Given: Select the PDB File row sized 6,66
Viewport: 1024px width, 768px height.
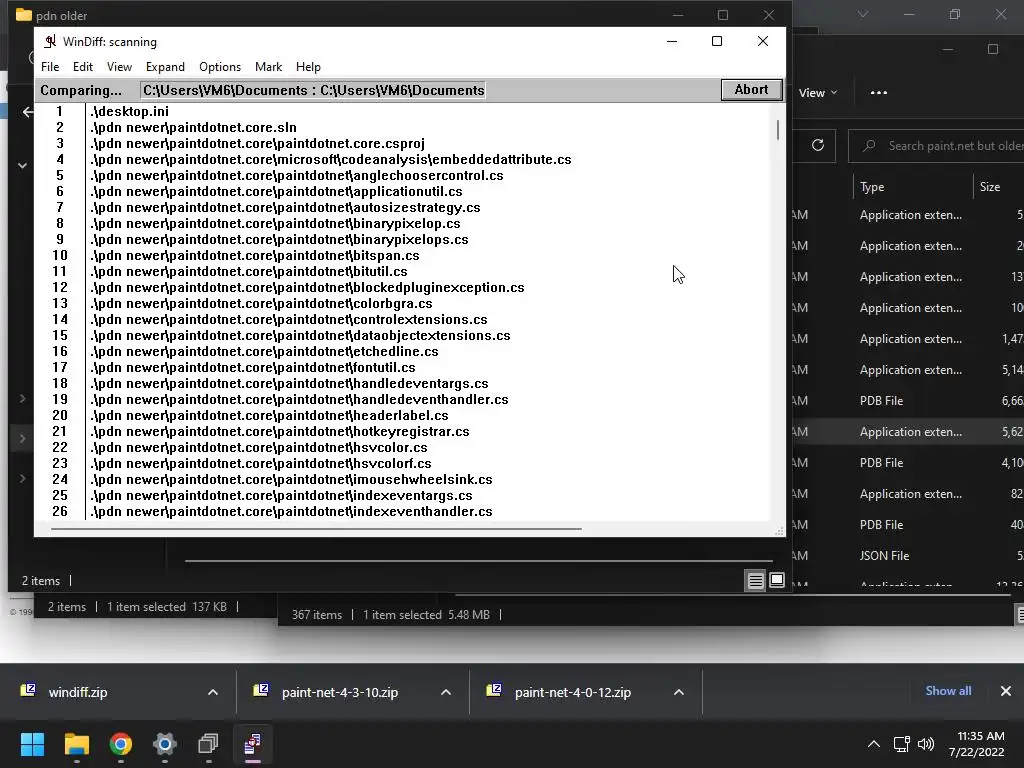Looking at the screenshot, I should pyautogui.click(x=908, y=401).
